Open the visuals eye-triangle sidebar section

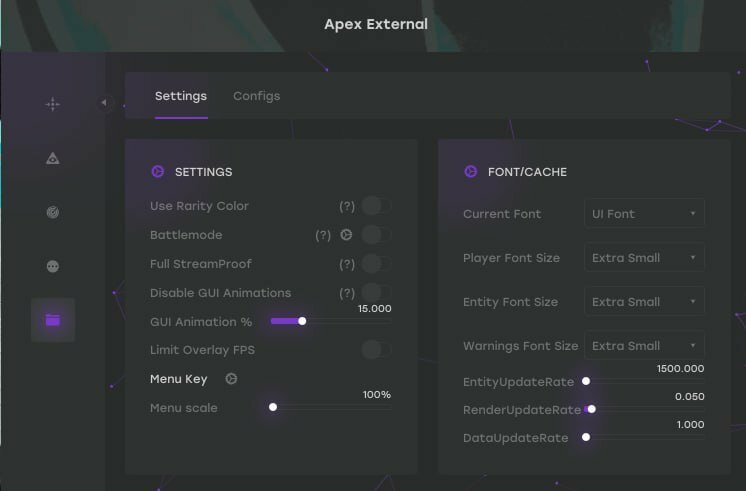click(53, 158)
